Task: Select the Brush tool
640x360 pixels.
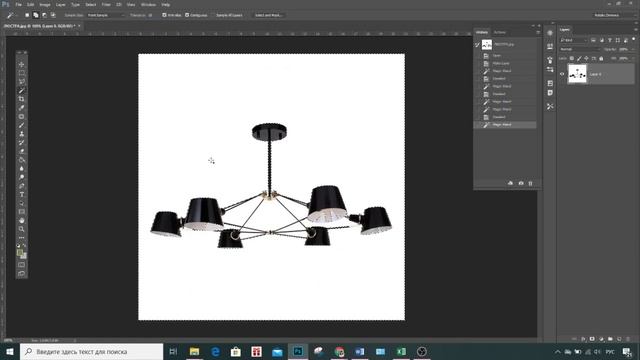Action: pos(22,125)
